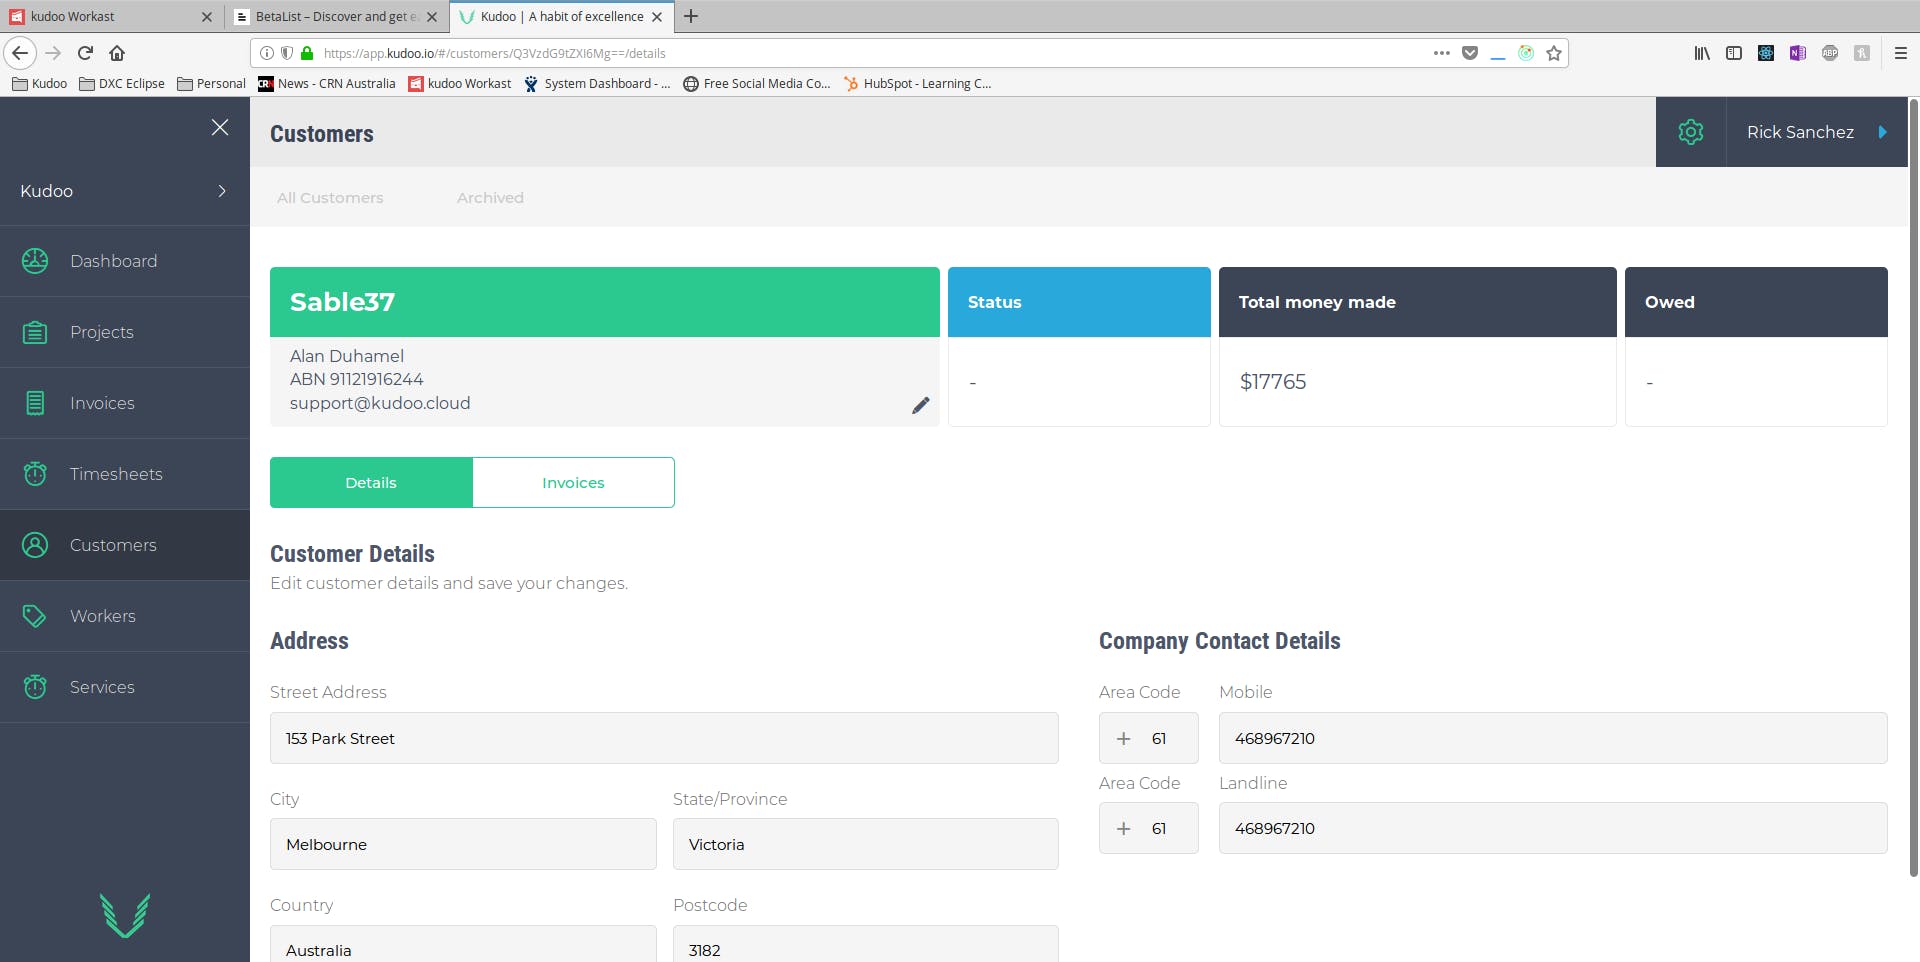Expand the Rick Sanchez user menu arrow

pyautogui.click(x=1882, y=132)
